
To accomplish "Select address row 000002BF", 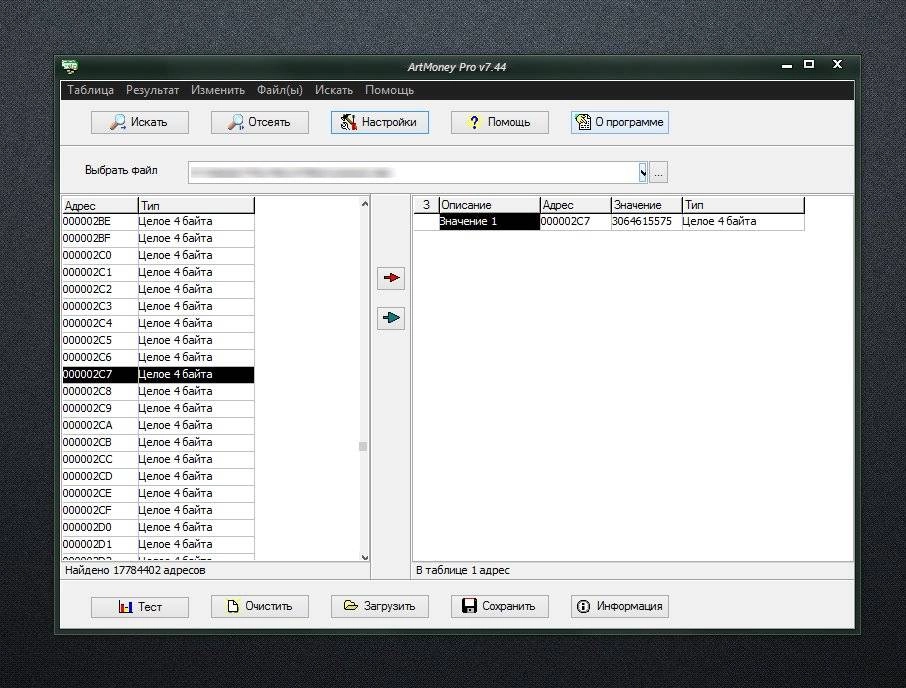I will point(158,239).
